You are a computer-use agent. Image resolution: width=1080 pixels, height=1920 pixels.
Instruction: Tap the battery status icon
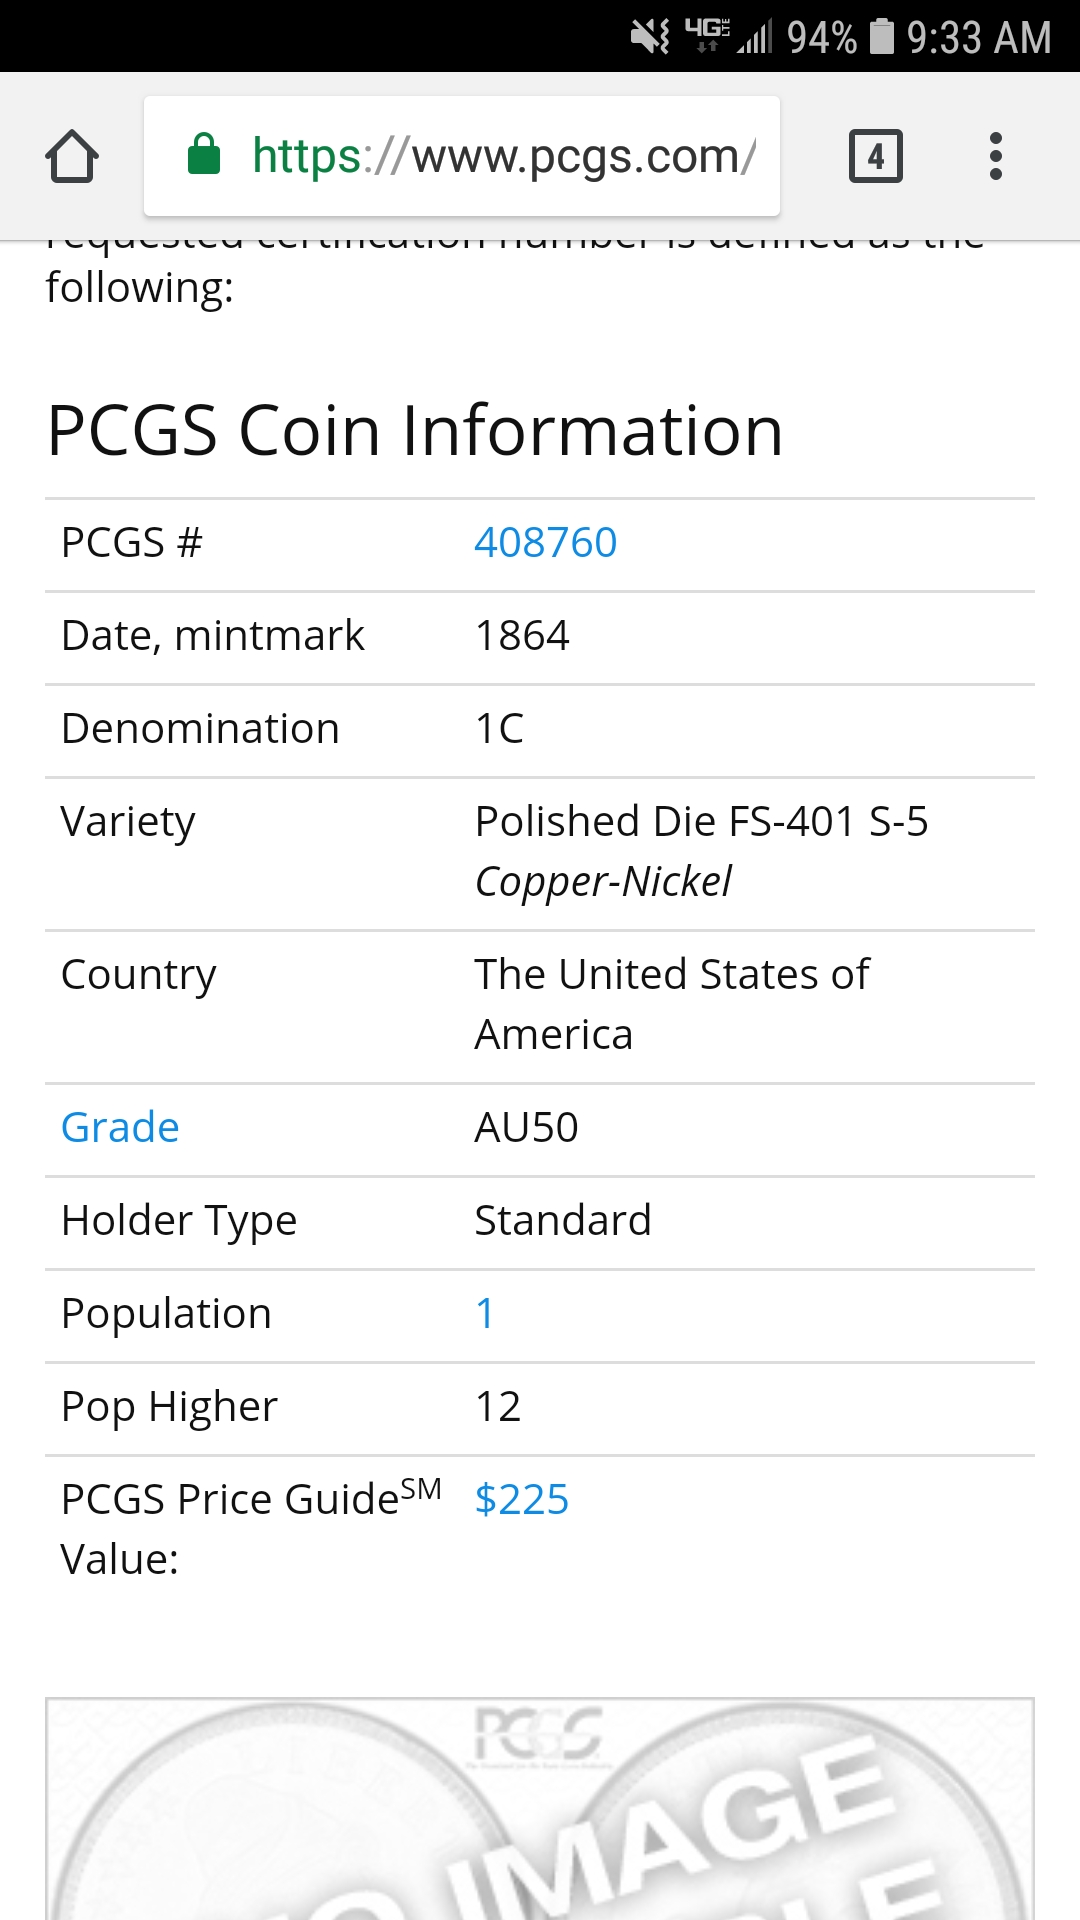coord(881,37)
